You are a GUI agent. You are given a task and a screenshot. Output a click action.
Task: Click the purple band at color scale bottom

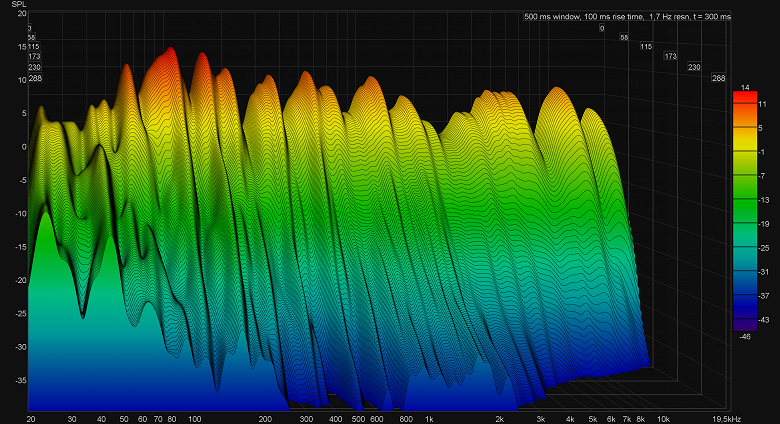tap(745, 324)
